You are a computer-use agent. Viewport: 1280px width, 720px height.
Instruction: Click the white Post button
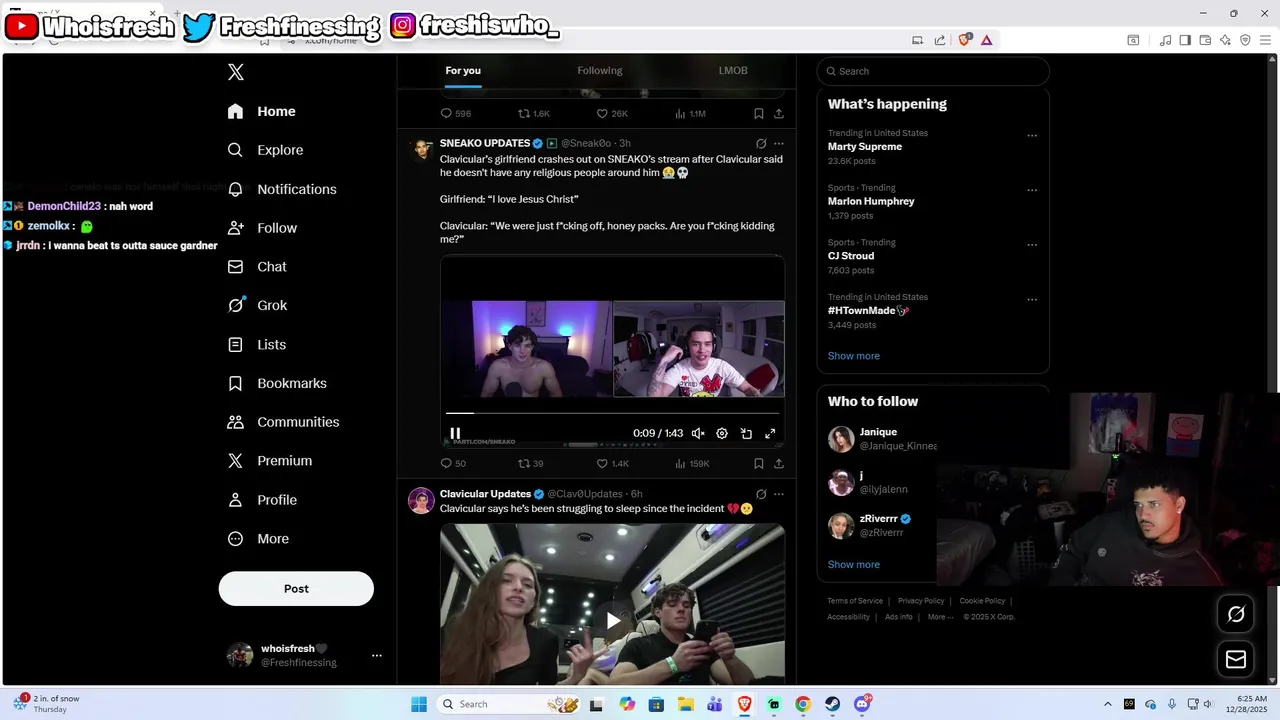pyautogui.click(x=296, y=589)
